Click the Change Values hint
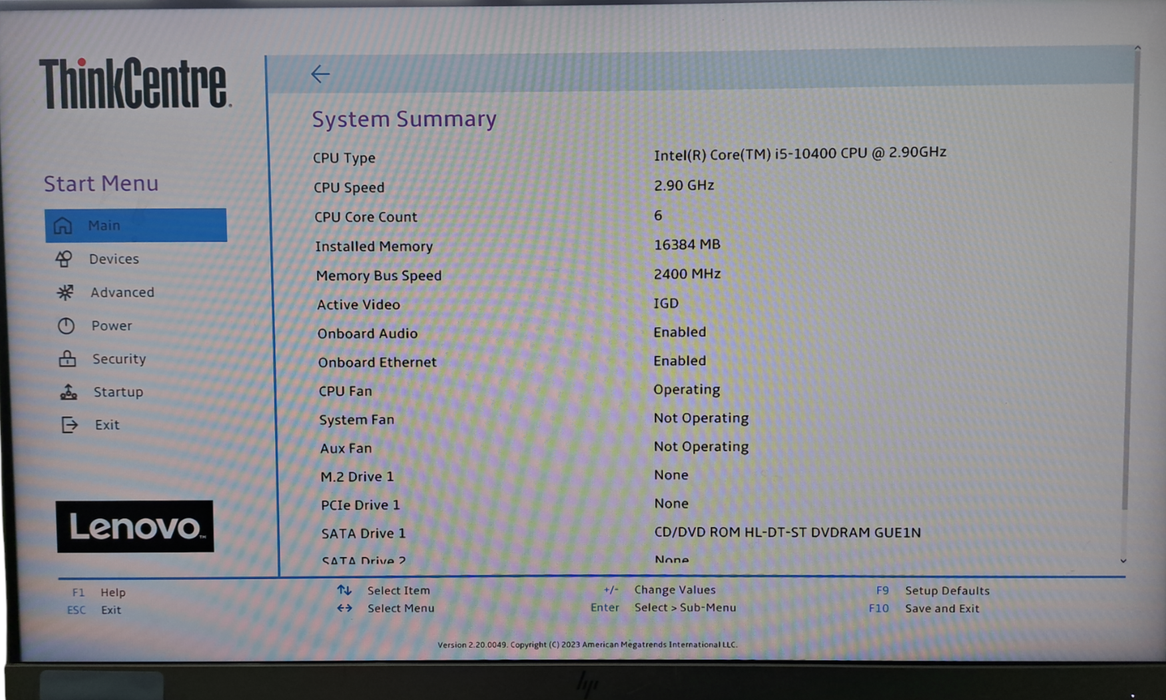 [659, 589]
